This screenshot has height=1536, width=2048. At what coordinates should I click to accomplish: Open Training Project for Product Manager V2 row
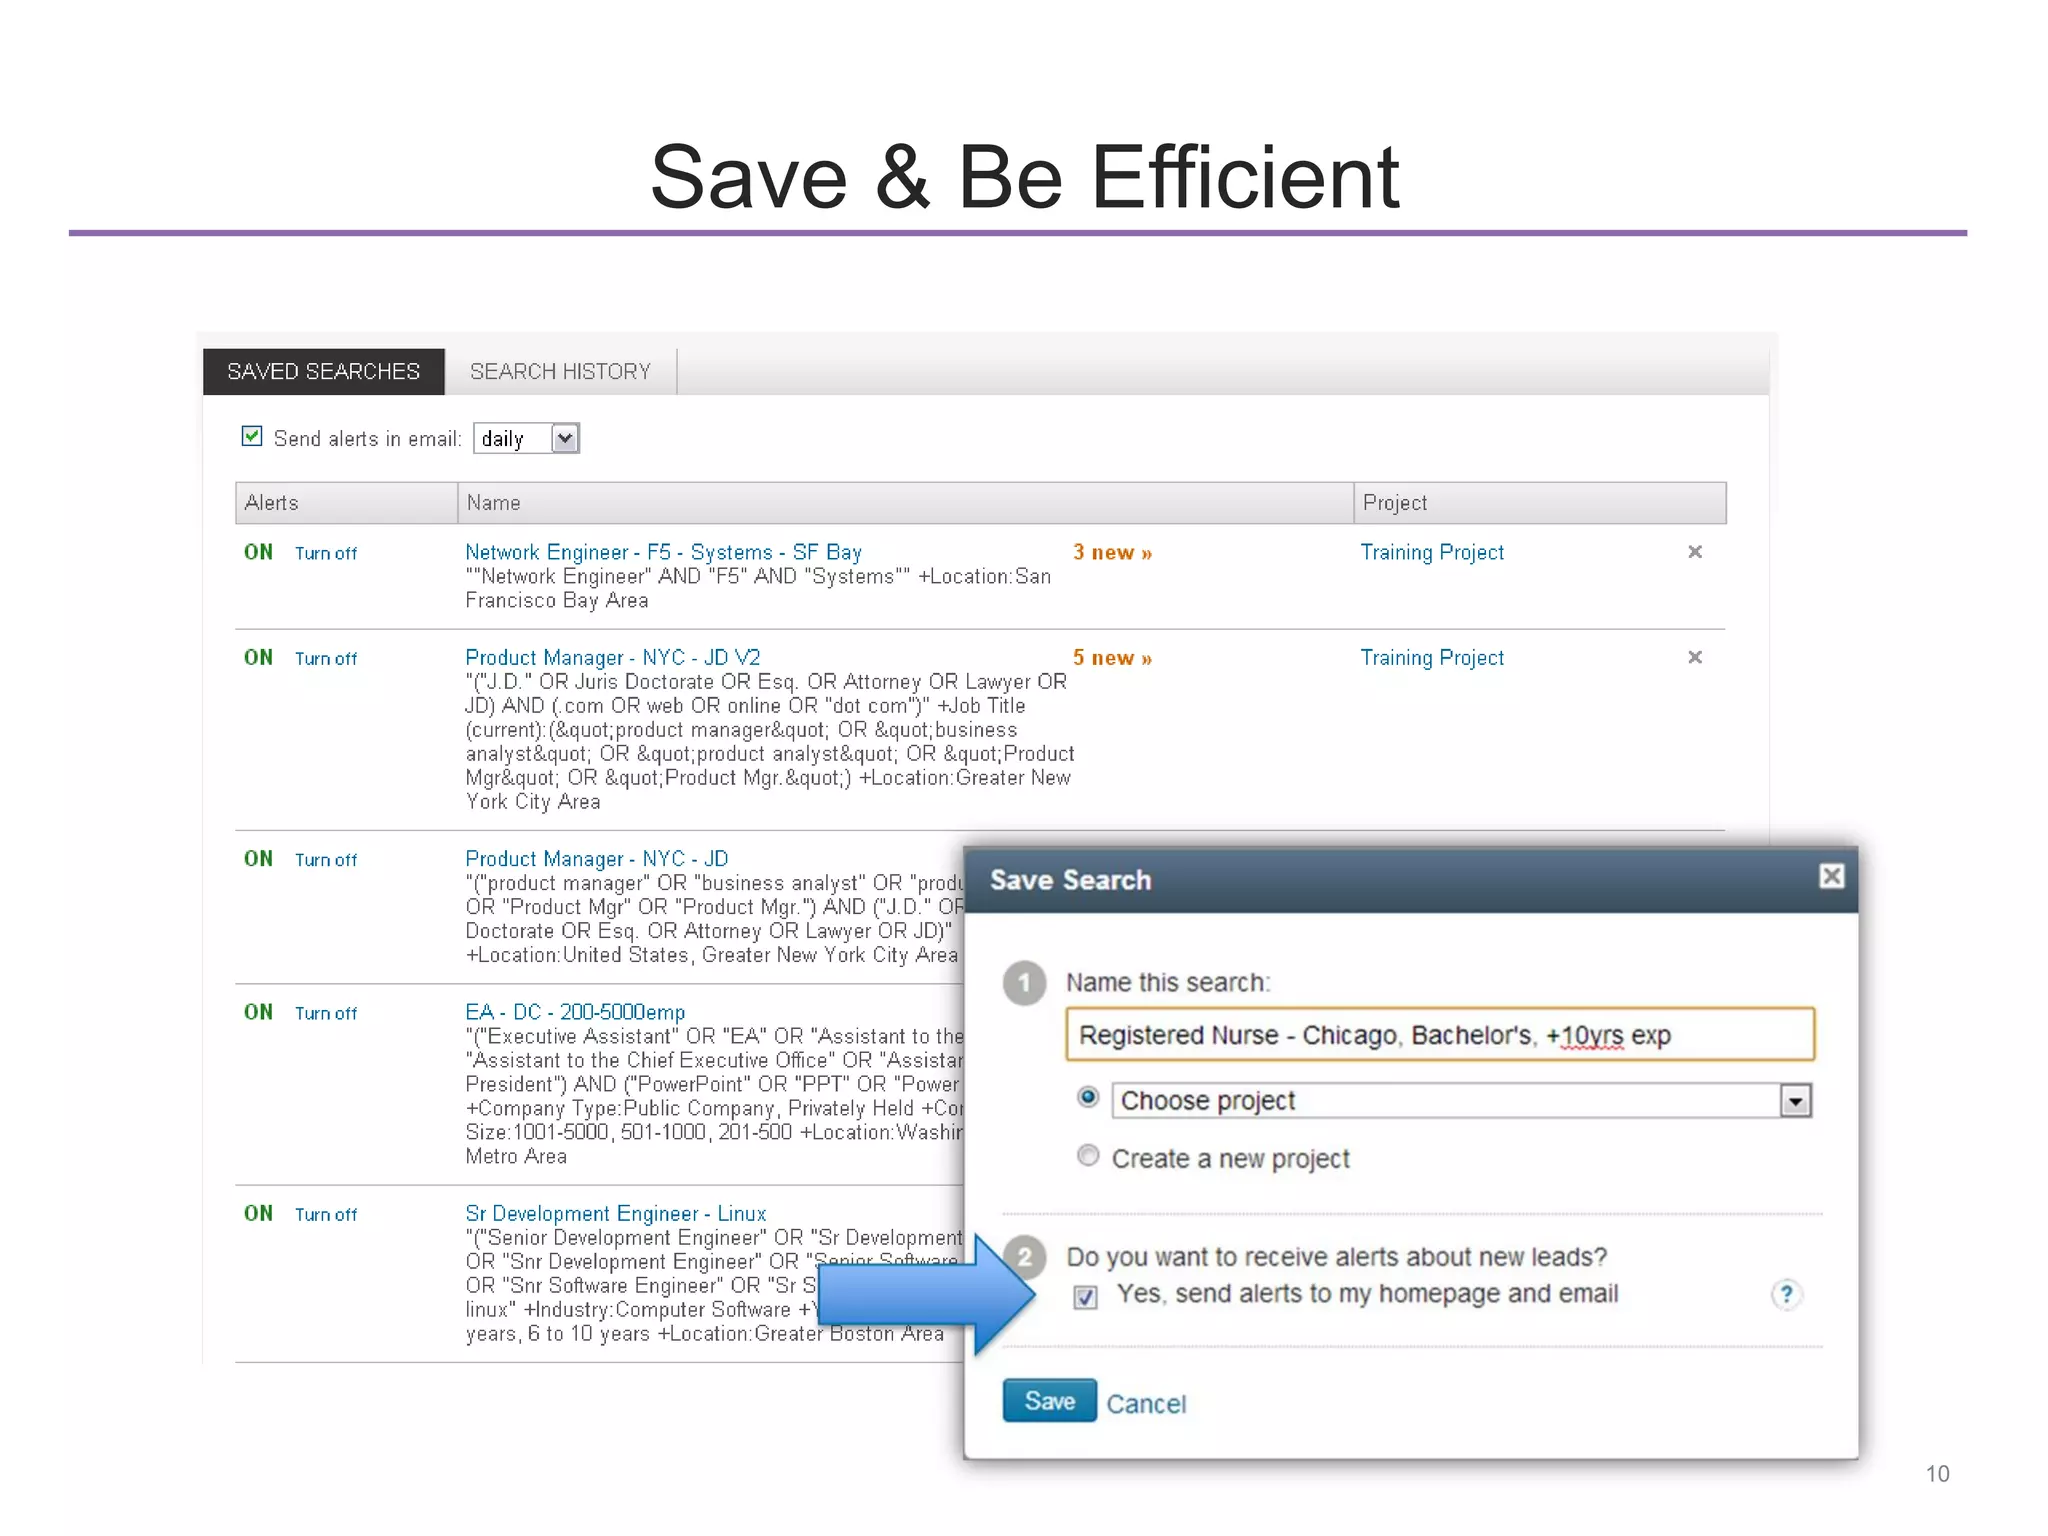[x=1432, y=658]
